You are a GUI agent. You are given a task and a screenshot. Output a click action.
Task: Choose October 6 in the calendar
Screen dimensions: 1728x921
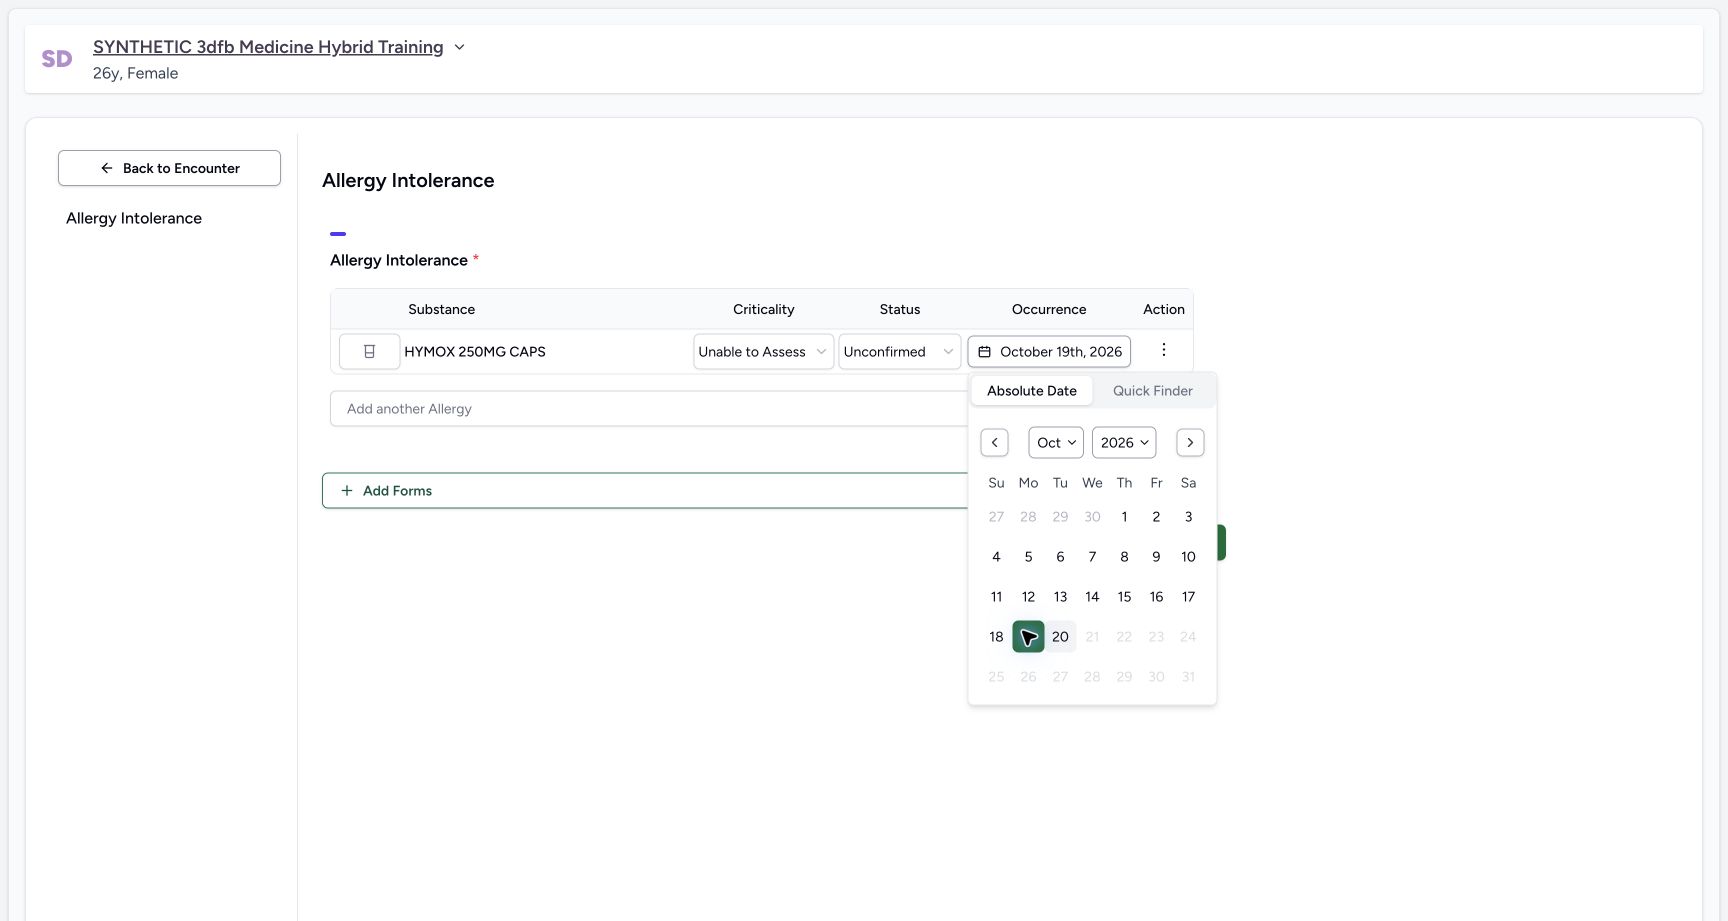(x=1060, y=557)
